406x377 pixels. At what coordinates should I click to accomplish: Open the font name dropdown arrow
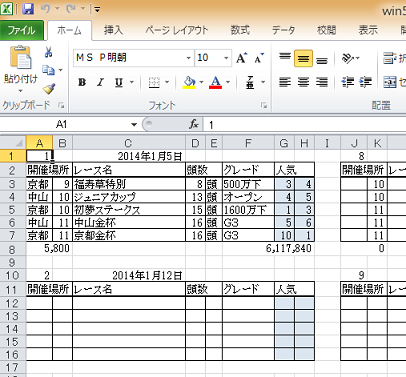[x=189, y=58]
